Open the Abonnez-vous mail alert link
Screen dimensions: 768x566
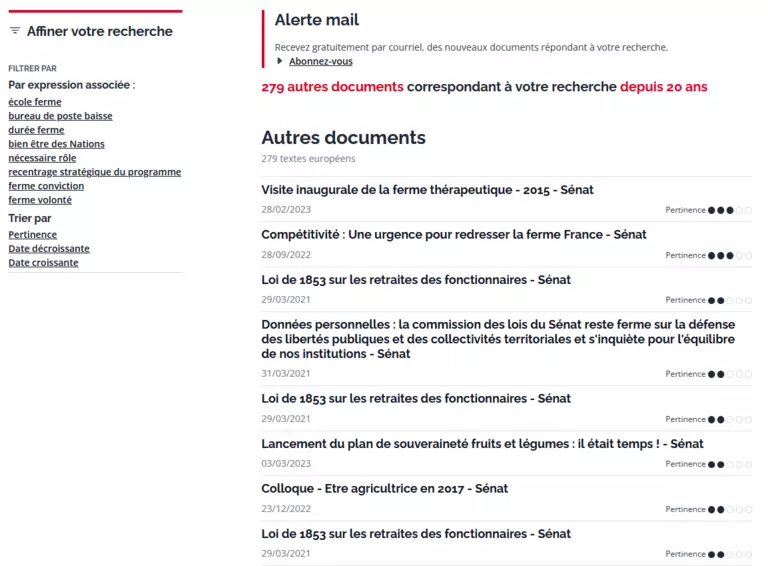click(320, 61)
